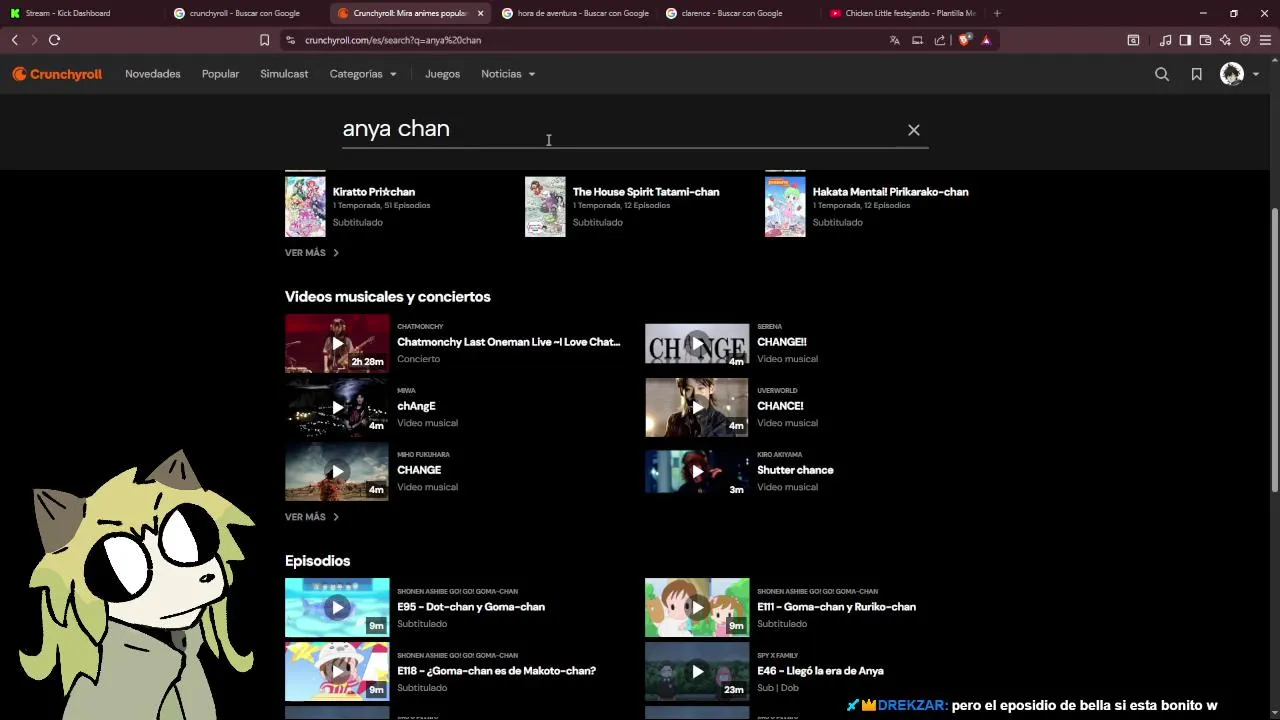Open the Brave Rewards triangle icon
1280x720 pixels.
tap(986, 40)
